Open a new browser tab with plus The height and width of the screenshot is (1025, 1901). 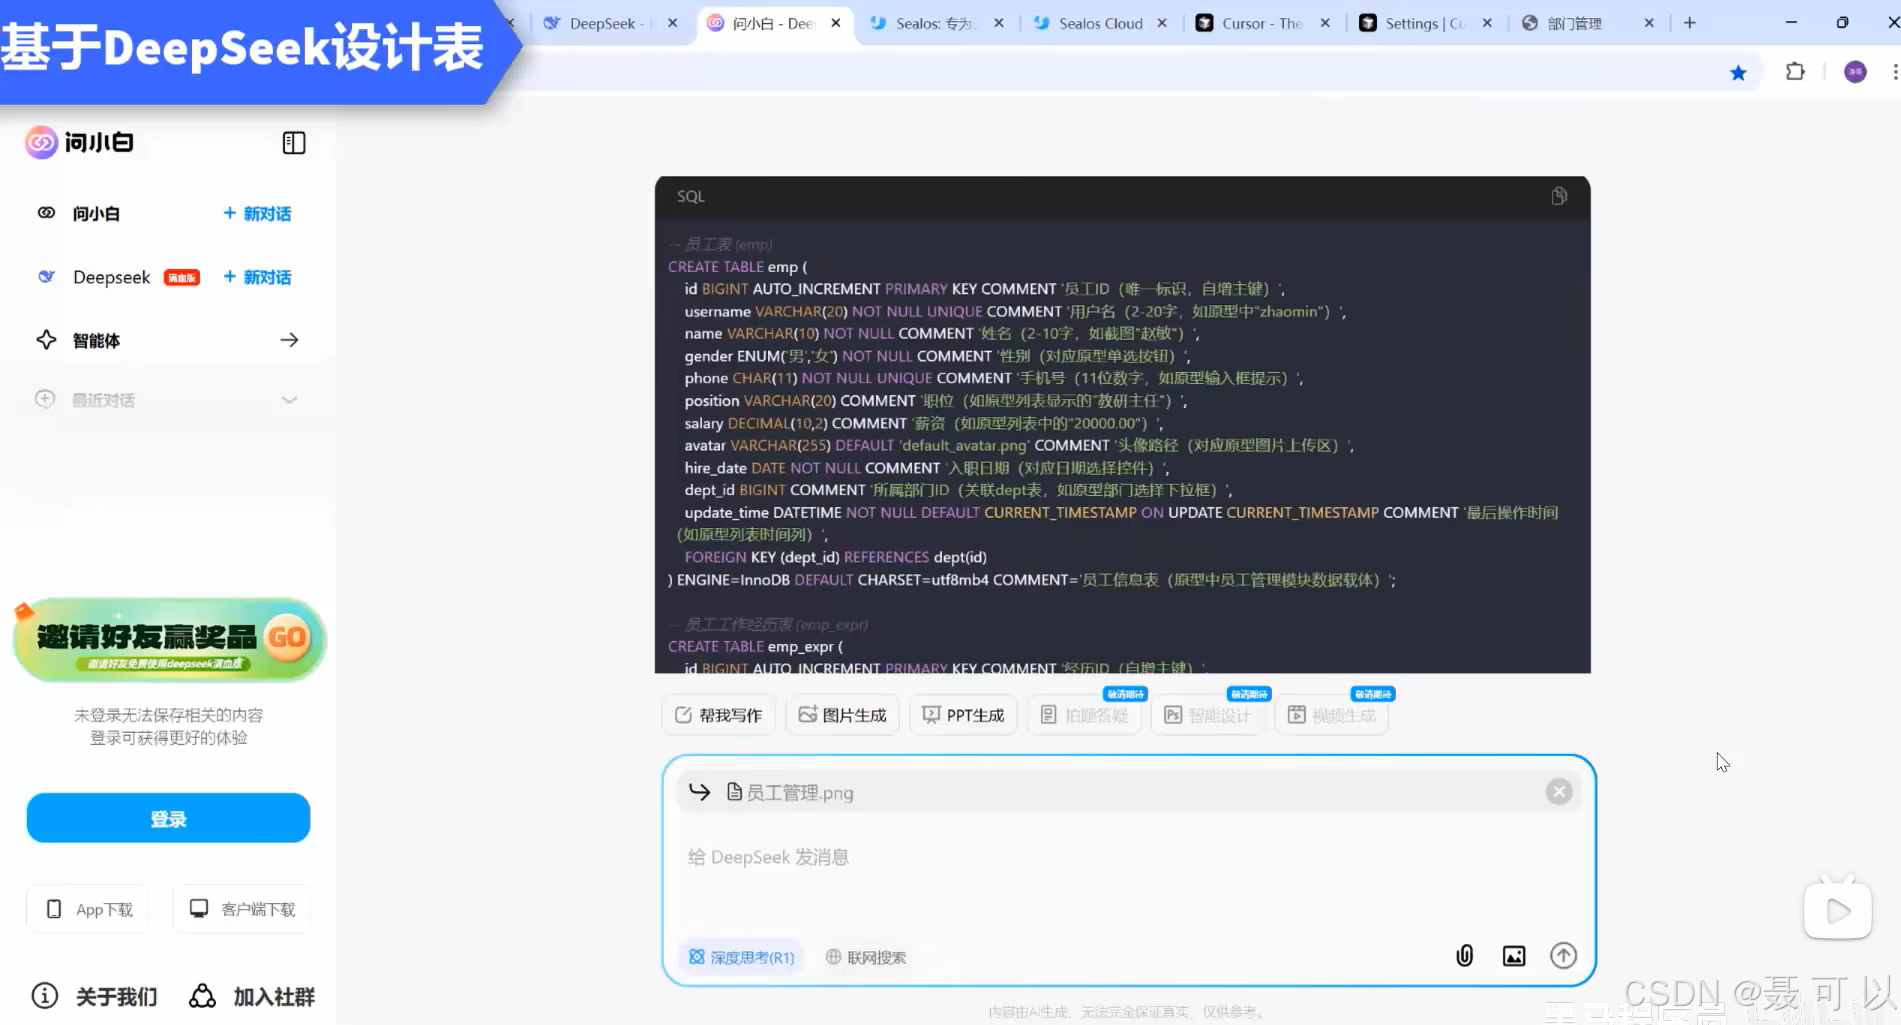pos(1690,23)
